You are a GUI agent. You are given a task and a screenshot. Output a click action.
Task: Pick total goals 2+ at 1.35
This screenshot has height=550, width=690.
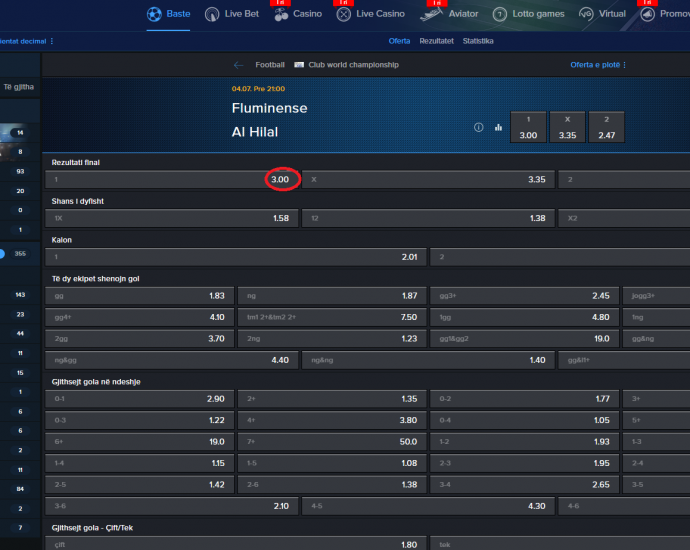pos(332,399)
